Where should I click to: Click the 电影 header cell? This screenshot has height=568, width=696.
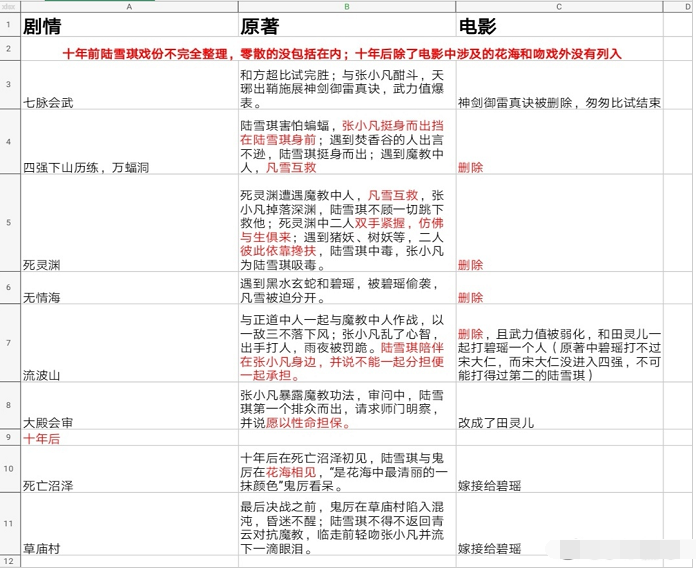[559, 25]
